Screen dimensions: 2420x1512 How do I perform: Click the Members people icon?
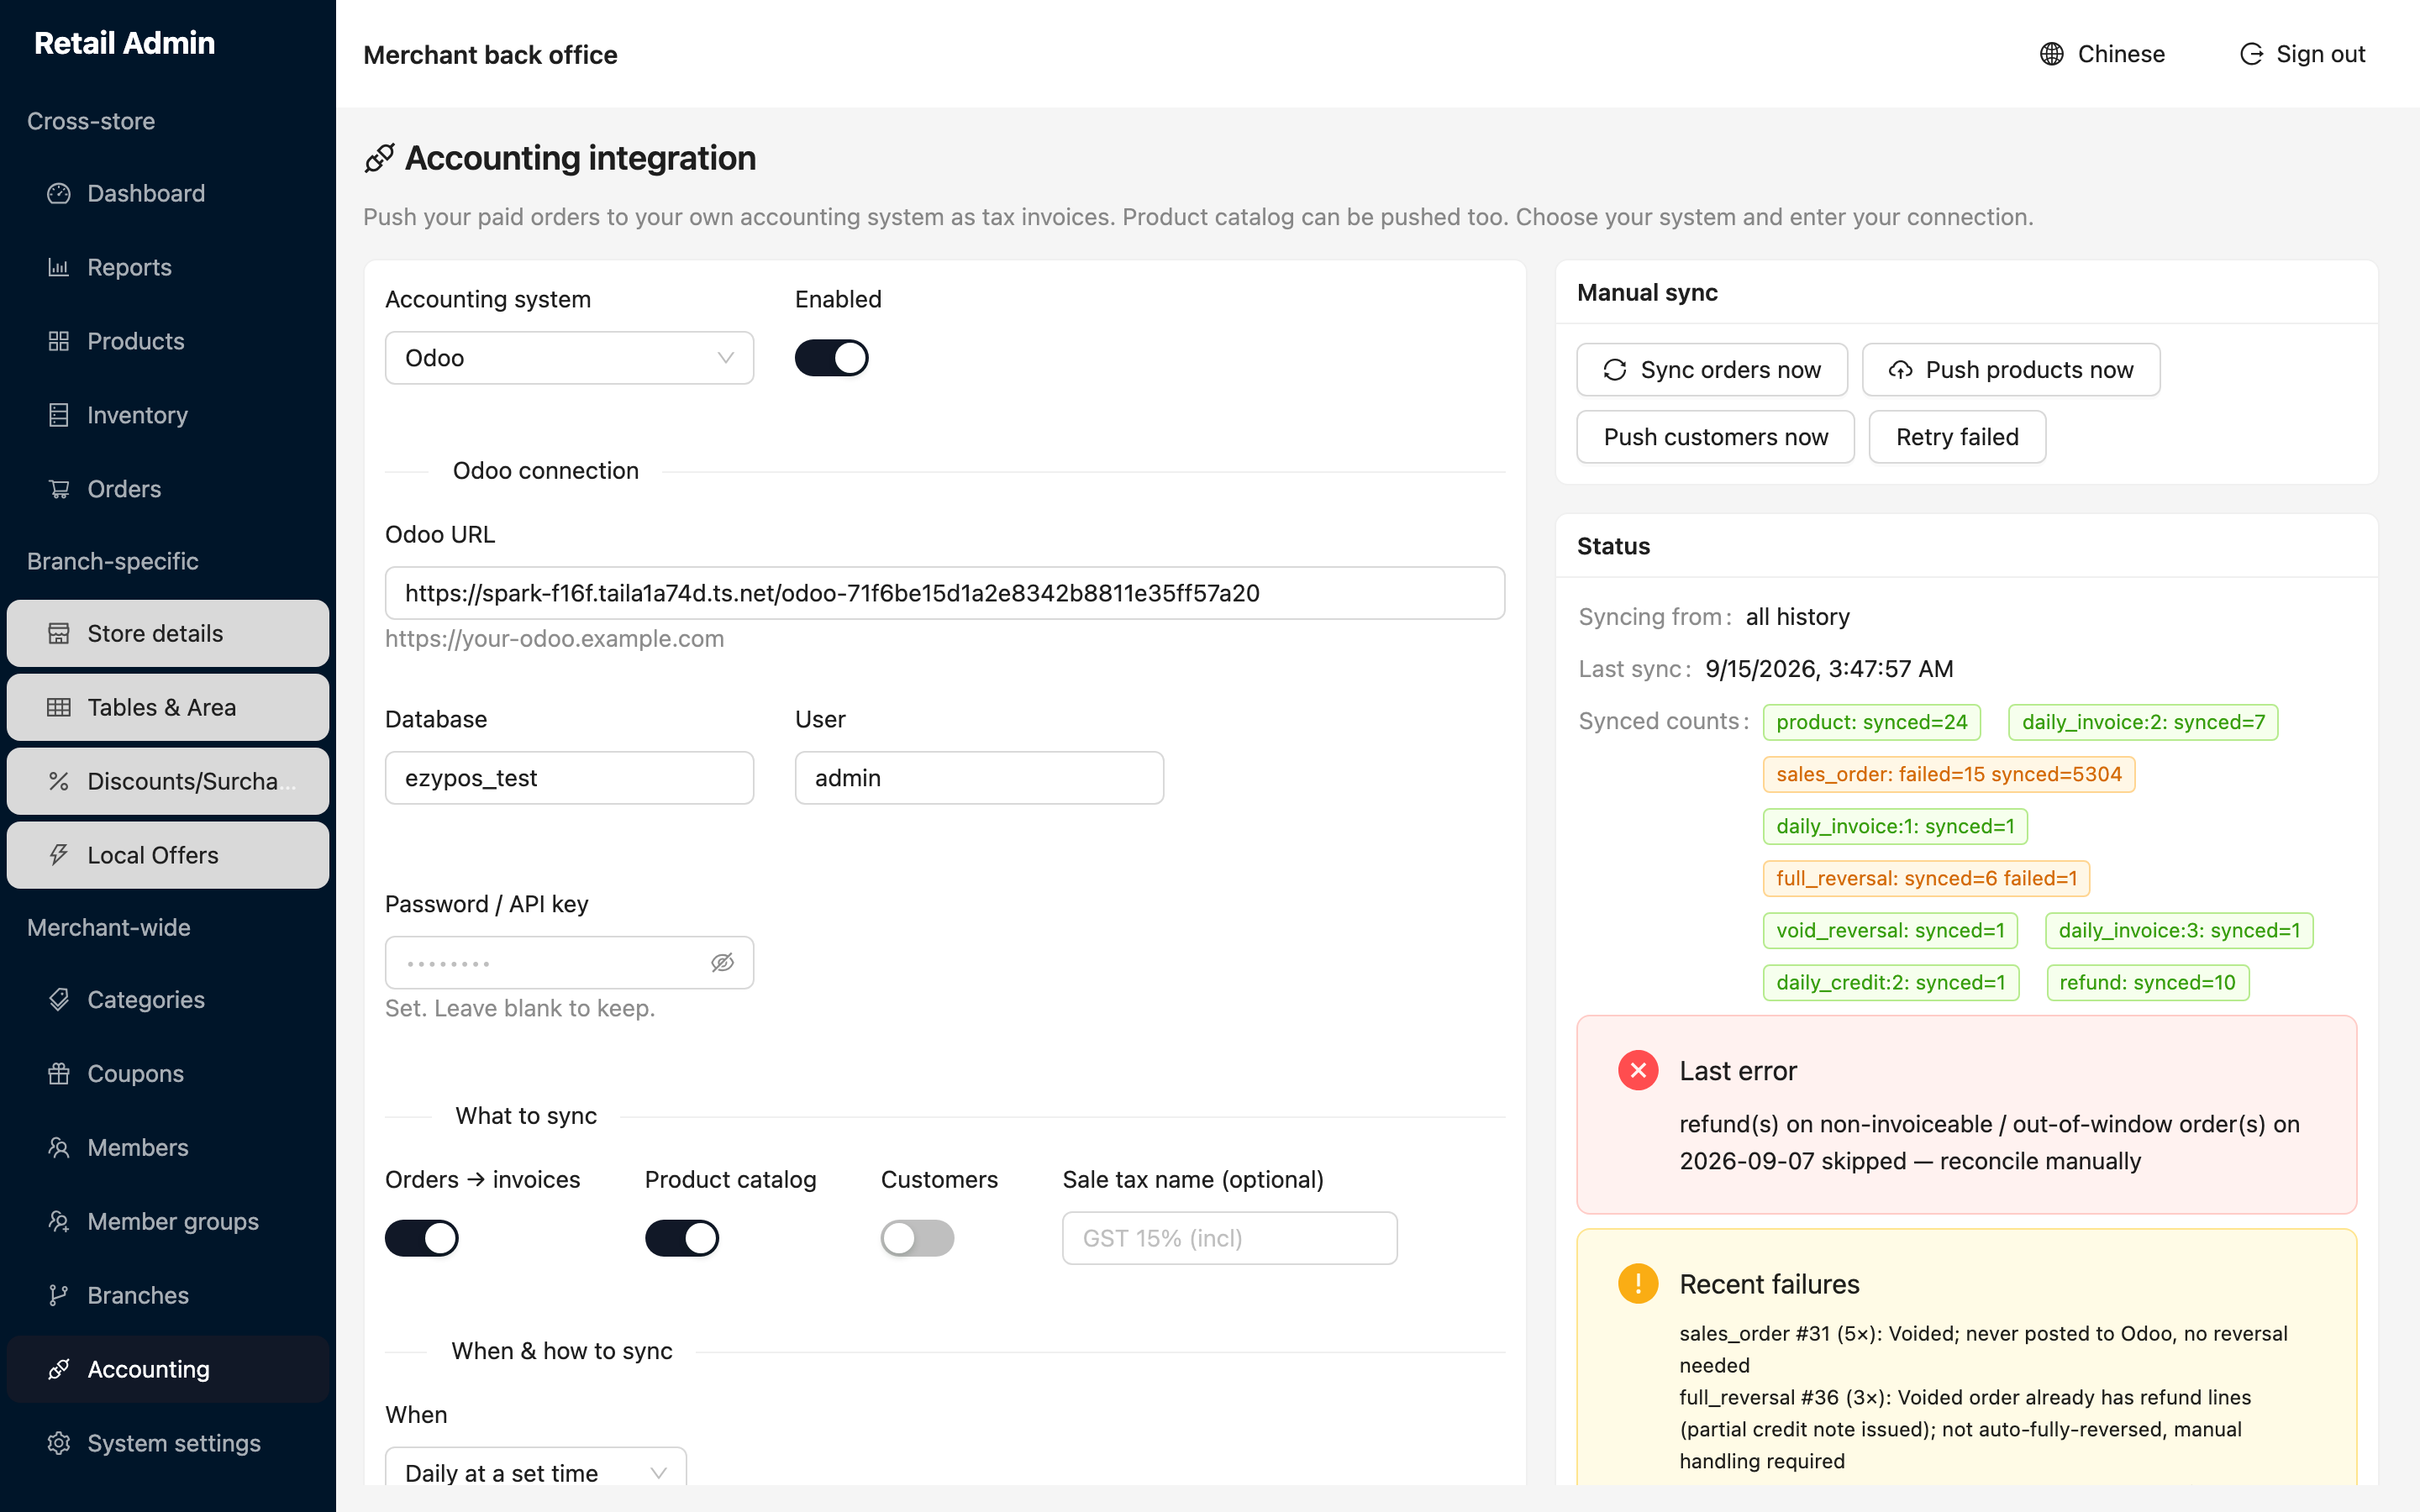[59, 1147]
